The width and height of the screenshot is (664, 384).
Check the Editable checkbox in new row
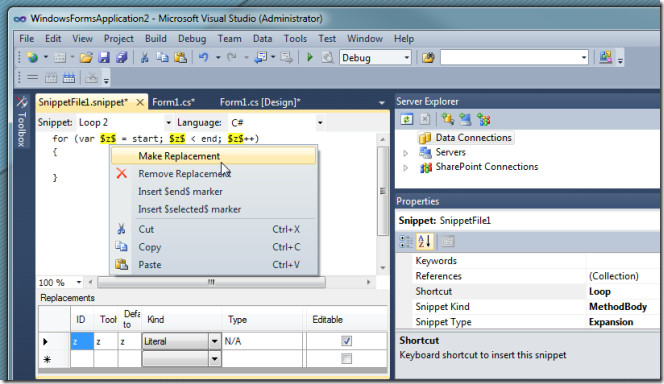coord(346,359)
